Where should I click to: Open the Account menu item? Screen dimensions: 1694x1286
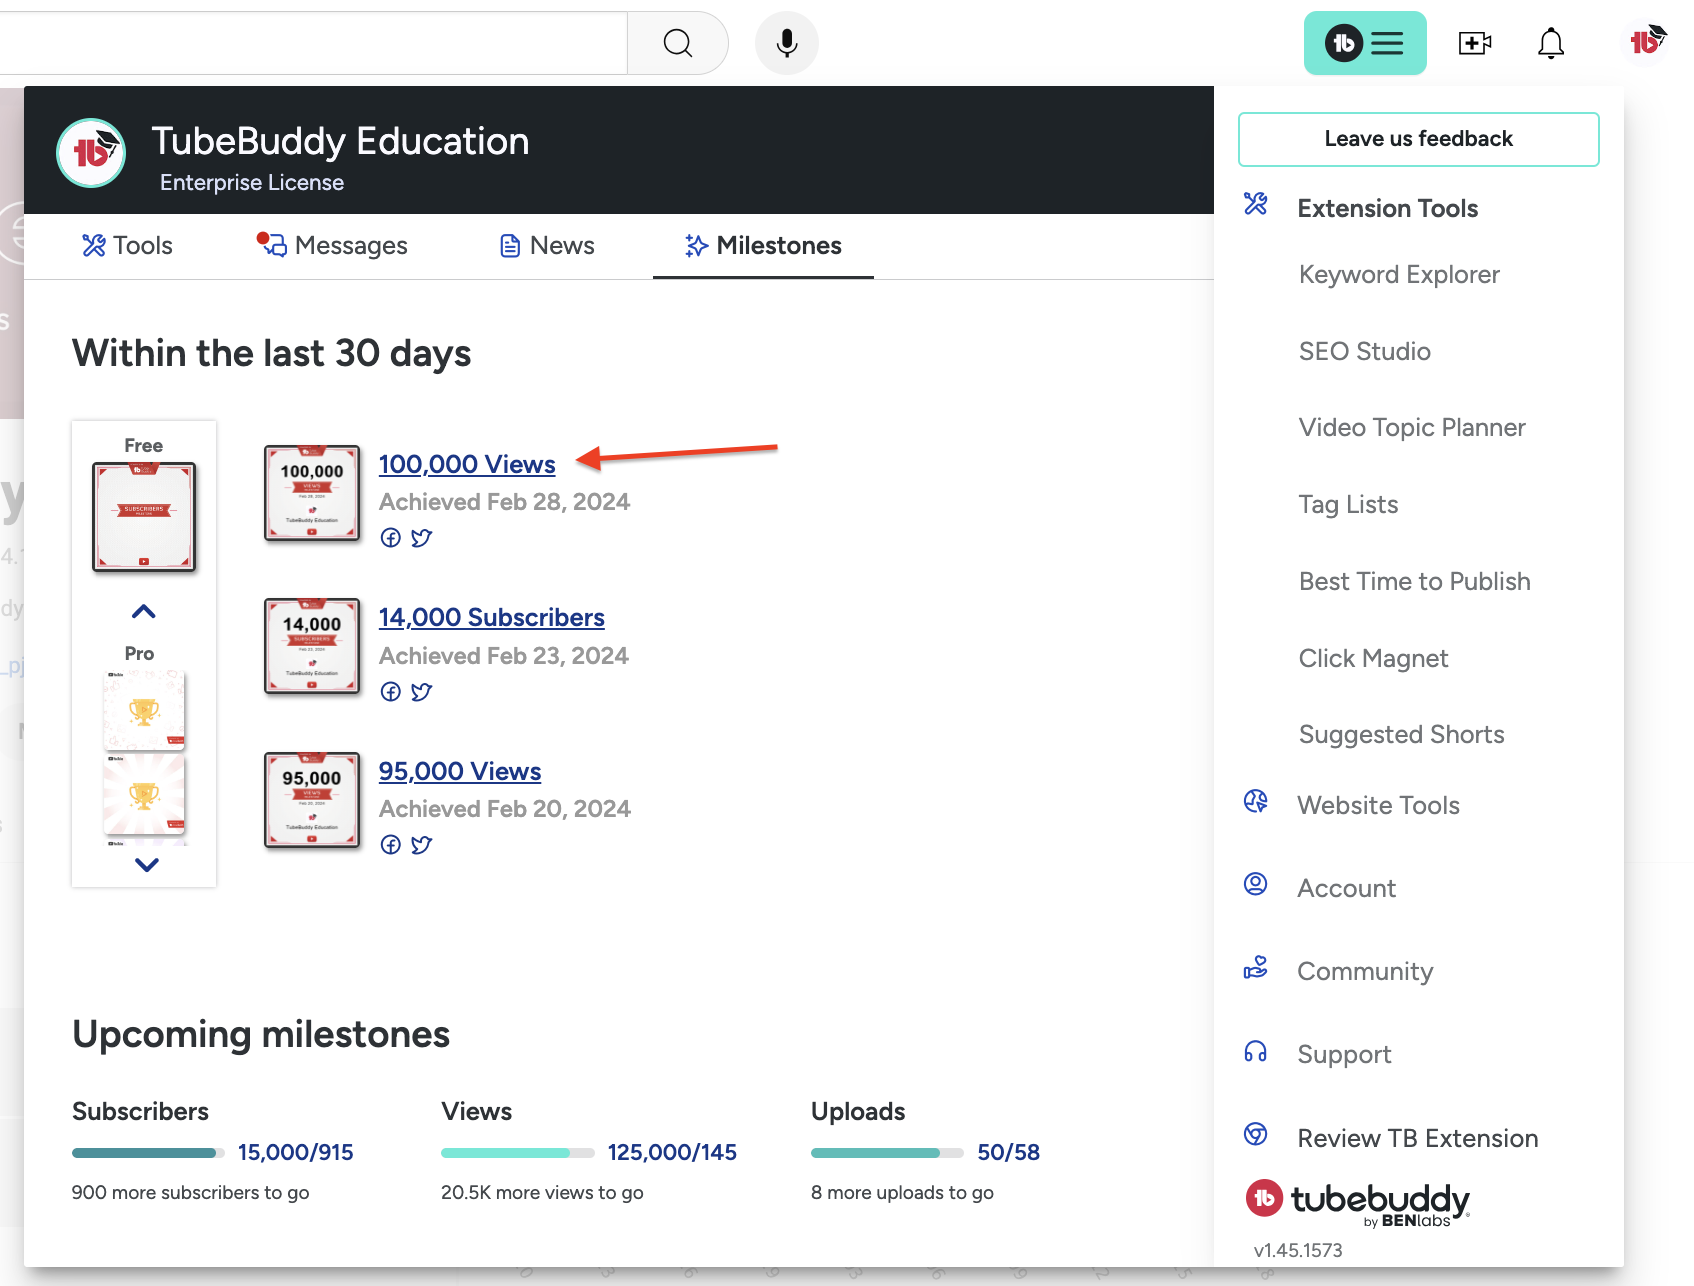(x=1346, y=889)
